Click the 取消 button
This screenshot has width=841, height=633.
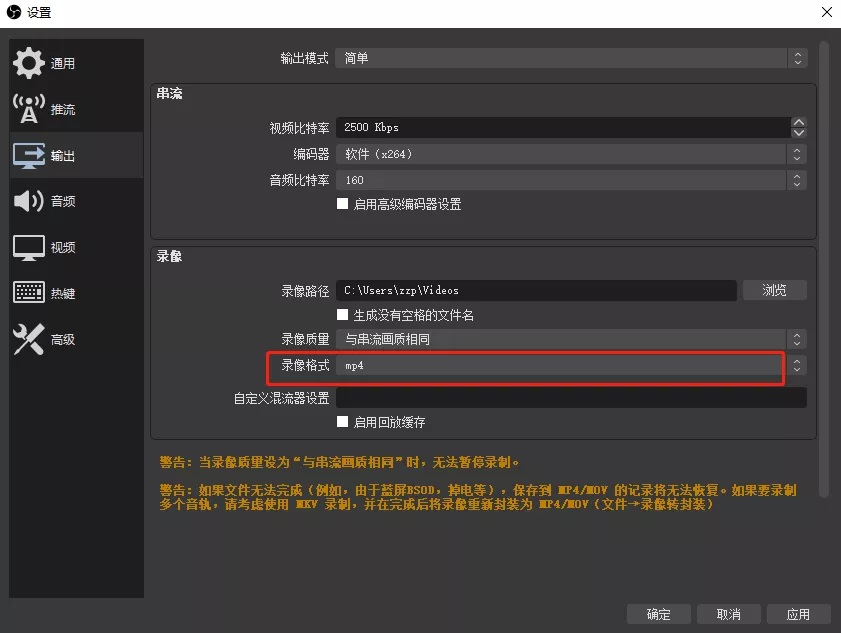728,614
